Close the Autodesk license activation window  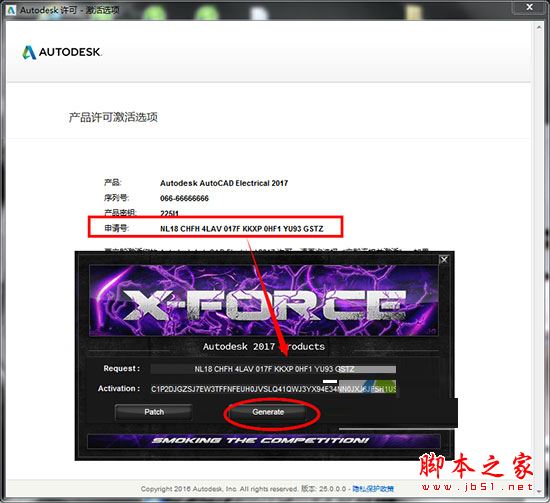(x=530, y=7)
